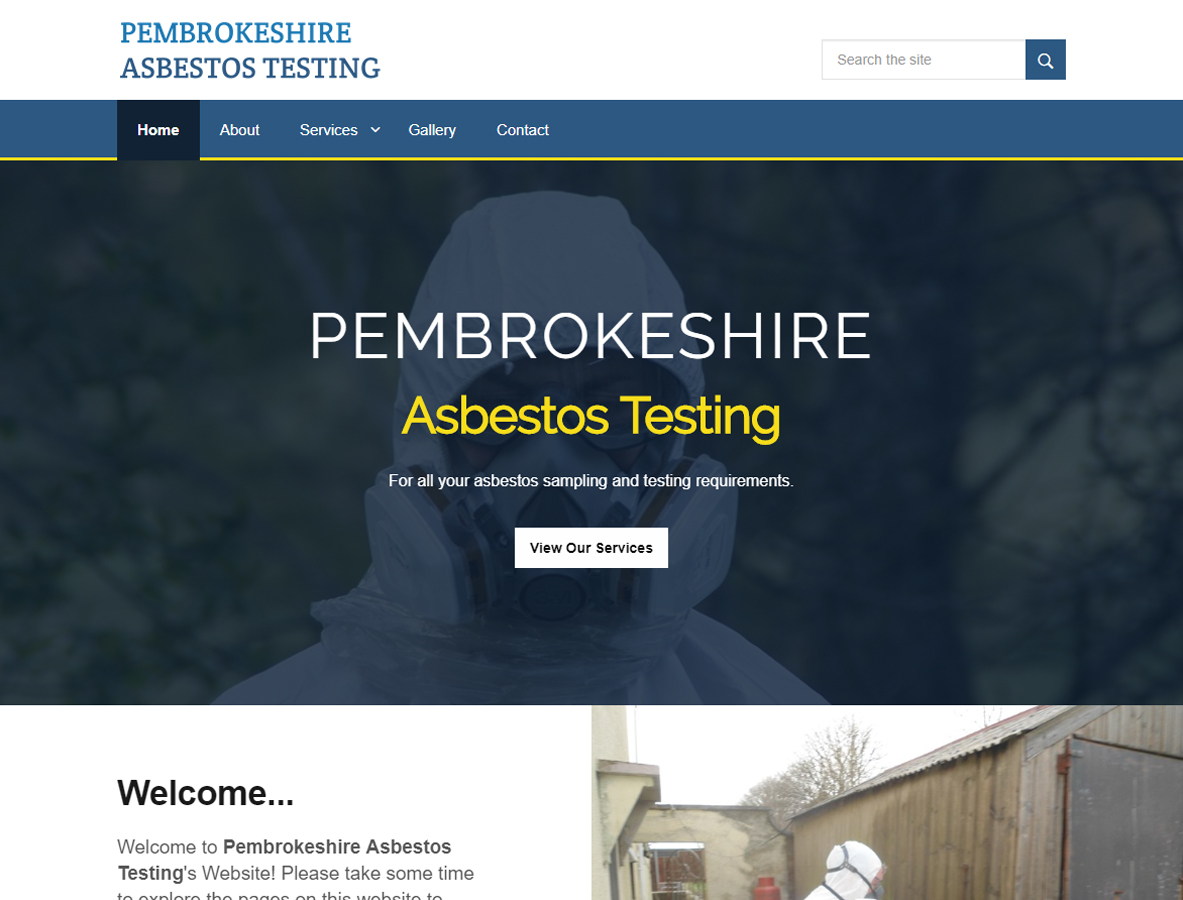Image resolution: width=1183 pixels, height=900 pixels.
Task: Click the bold Pembrokeshire Asbestos Testing welcome text
Action: coord(285,859)
